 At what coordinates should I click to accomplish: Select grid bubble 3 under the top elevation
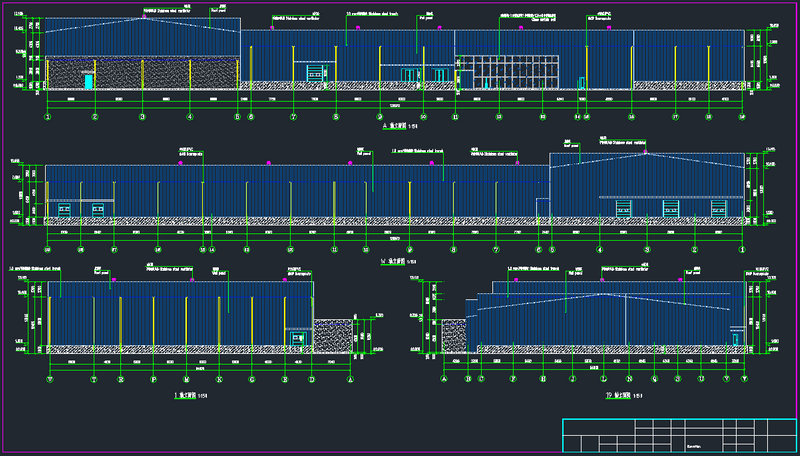(x=142, y=117)
